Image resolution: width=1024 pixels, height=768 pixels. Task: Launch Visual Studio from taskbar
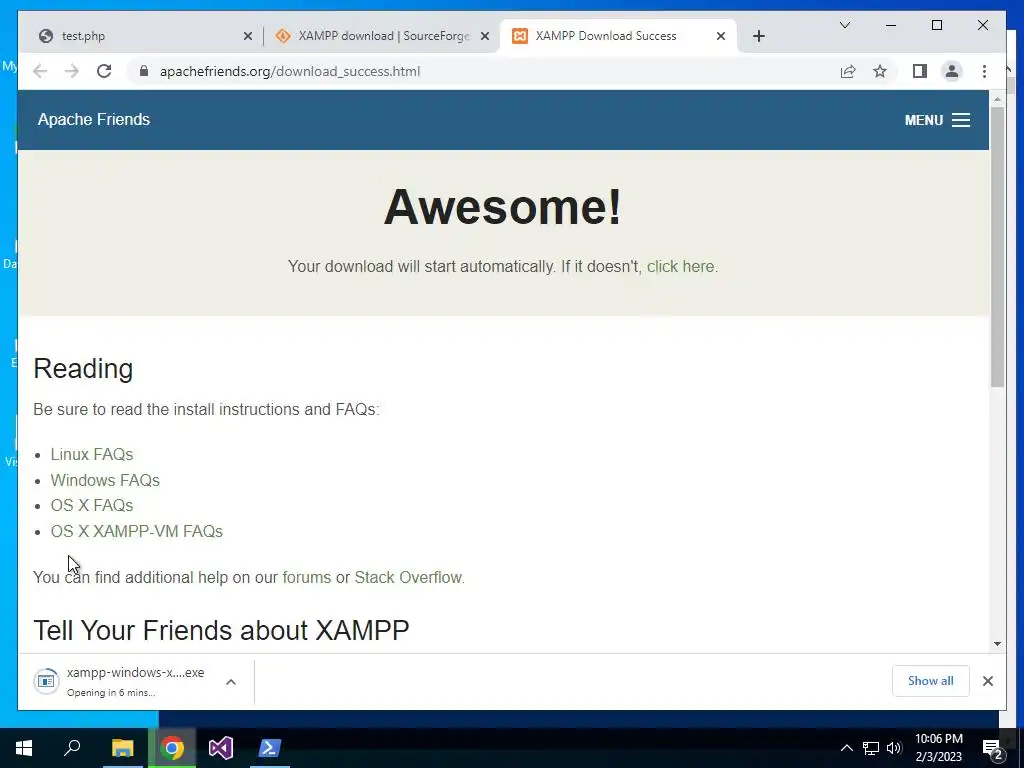(221, 748)
